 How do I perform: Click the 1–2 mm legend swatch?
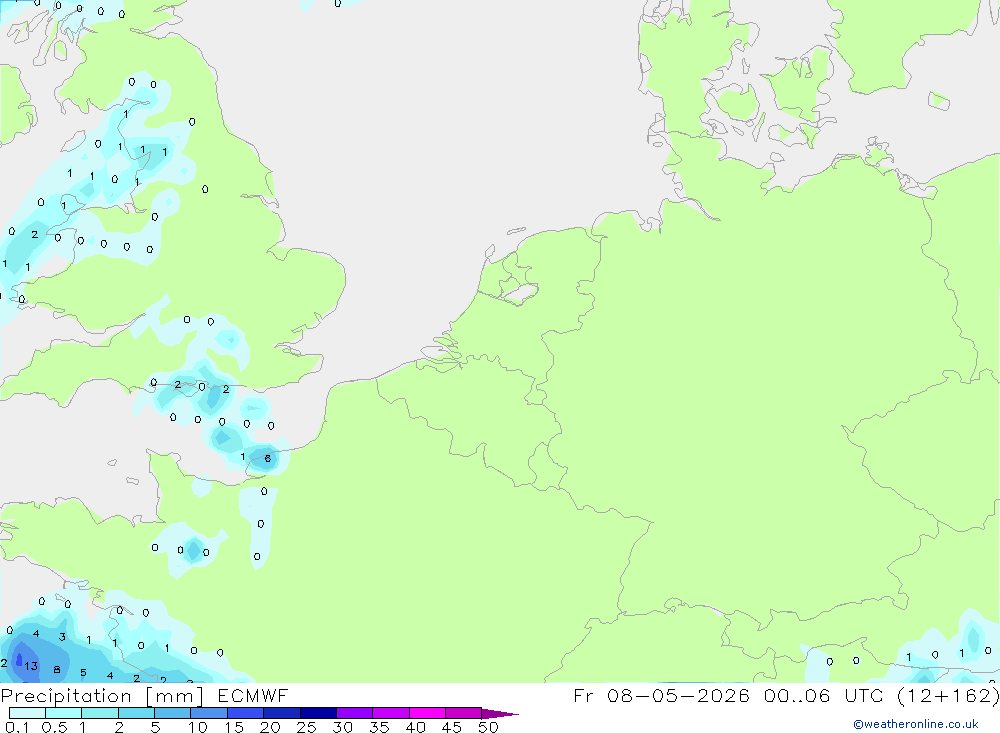[x=100, y=713]
